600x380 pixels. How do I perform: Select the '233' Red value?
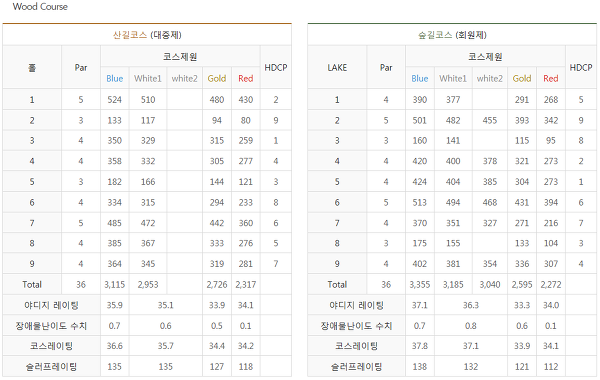[x=246, y=202]
